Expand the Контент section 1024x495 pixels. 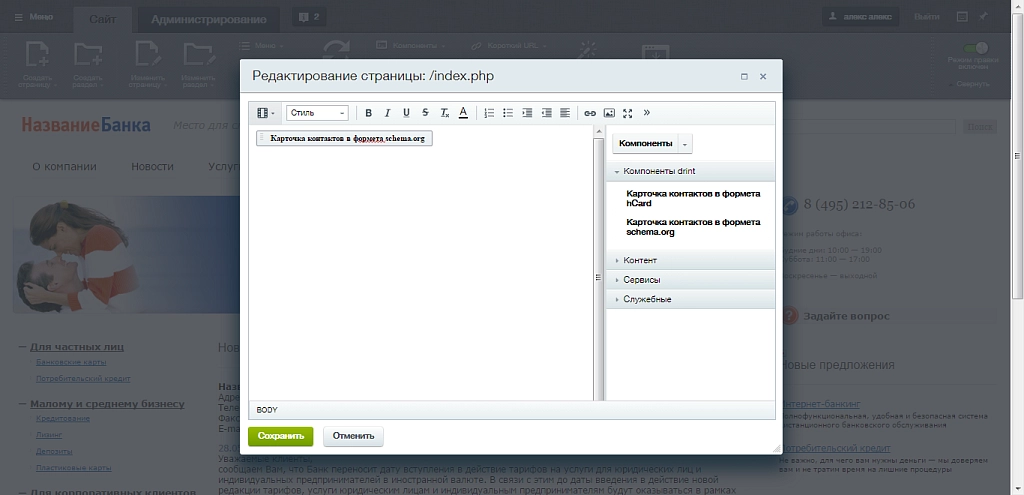click(690, 260)
